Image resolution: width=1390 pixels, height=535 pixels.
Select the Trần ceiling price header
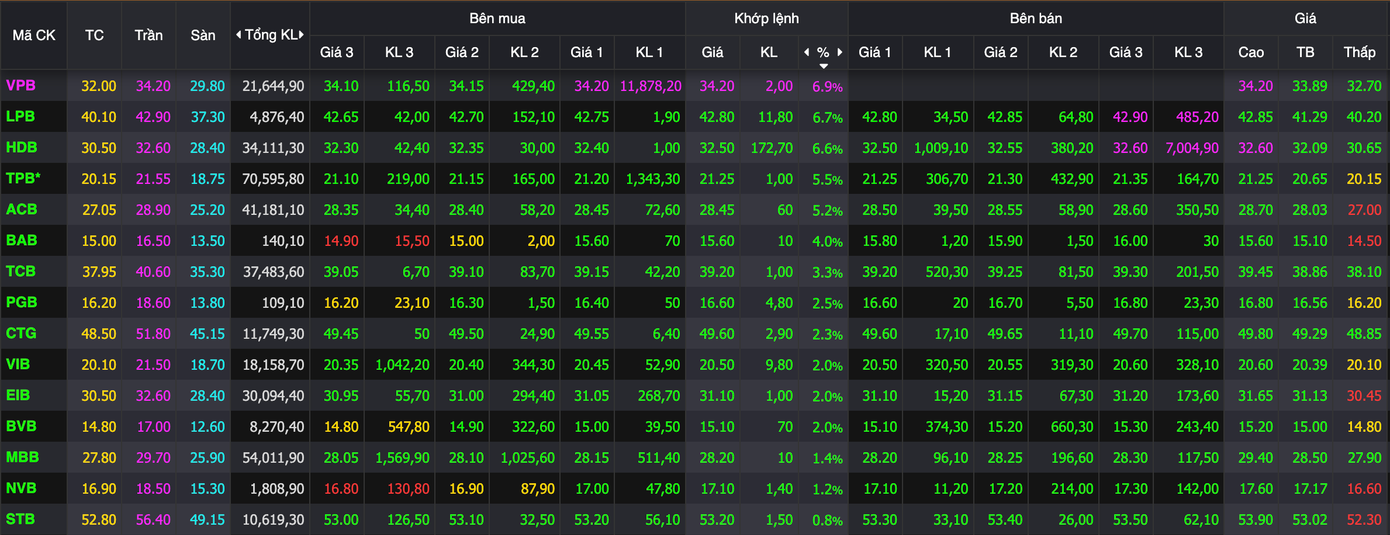pos(148,35)
